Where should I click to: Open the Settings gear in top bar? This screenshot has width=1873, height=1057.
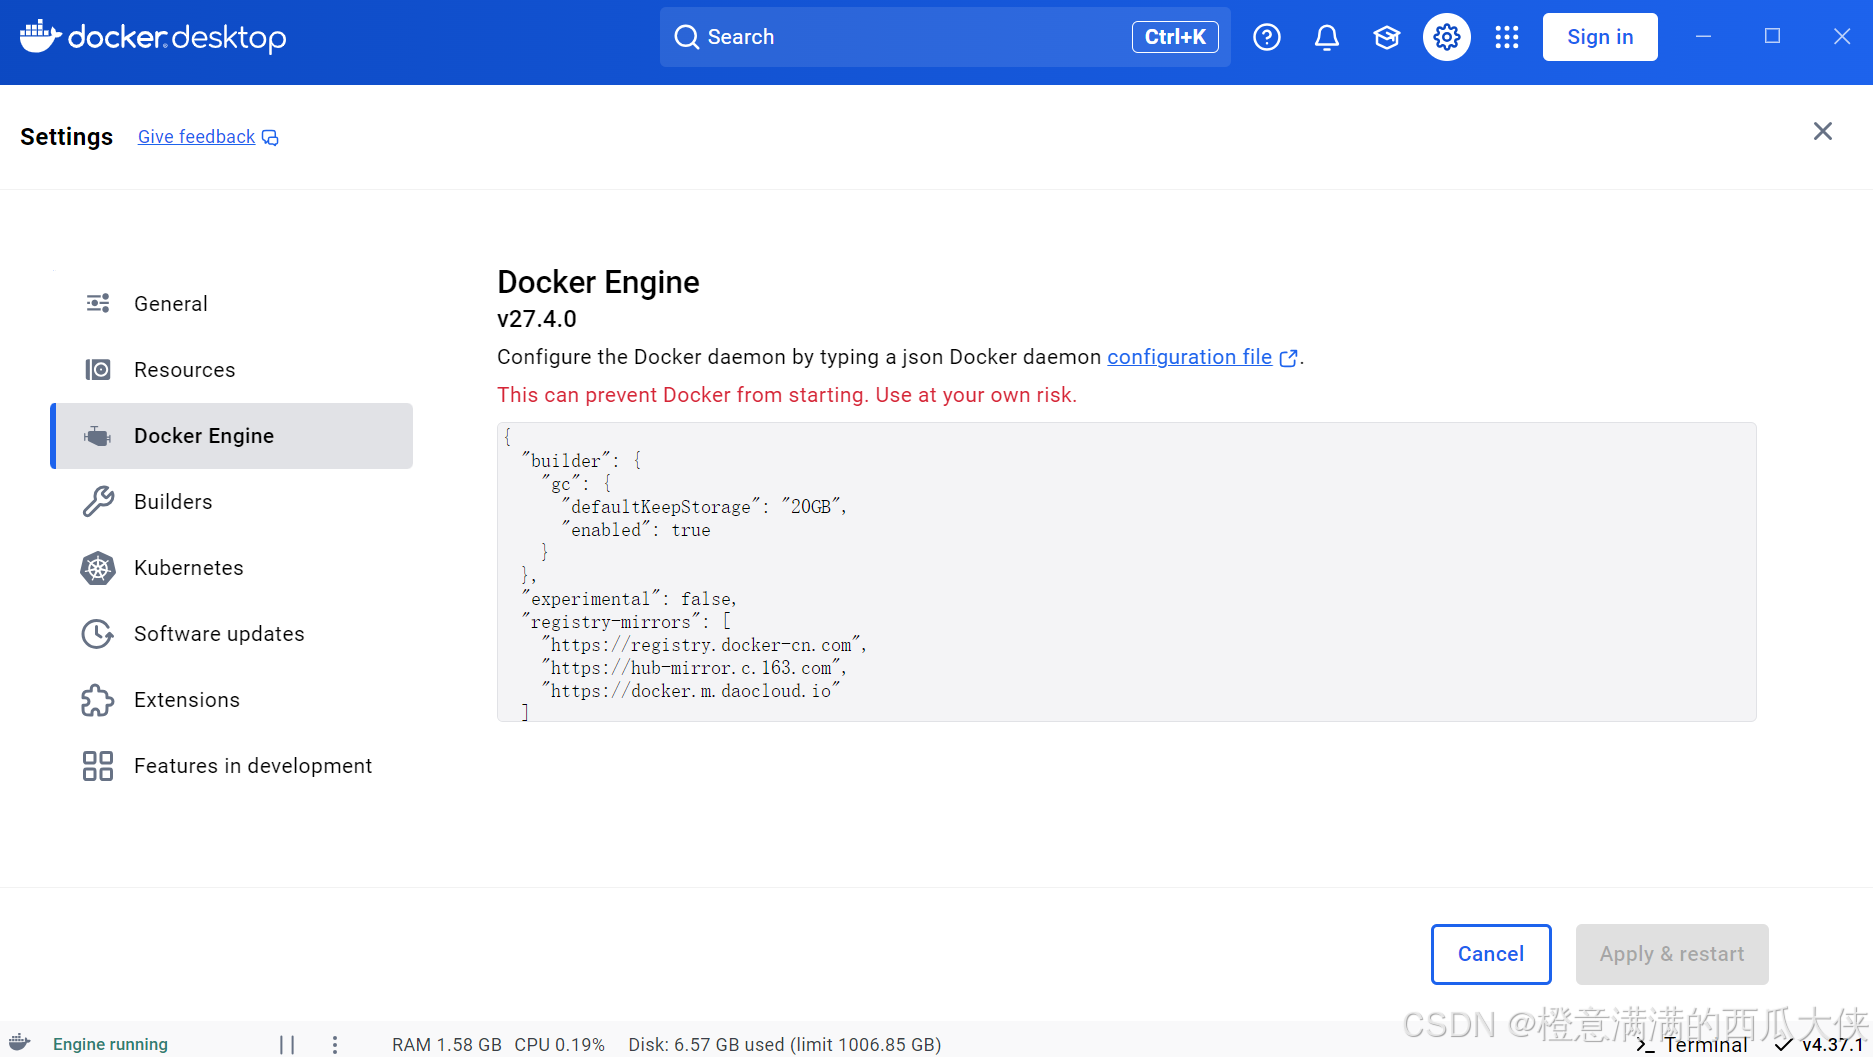(1446, 36)
